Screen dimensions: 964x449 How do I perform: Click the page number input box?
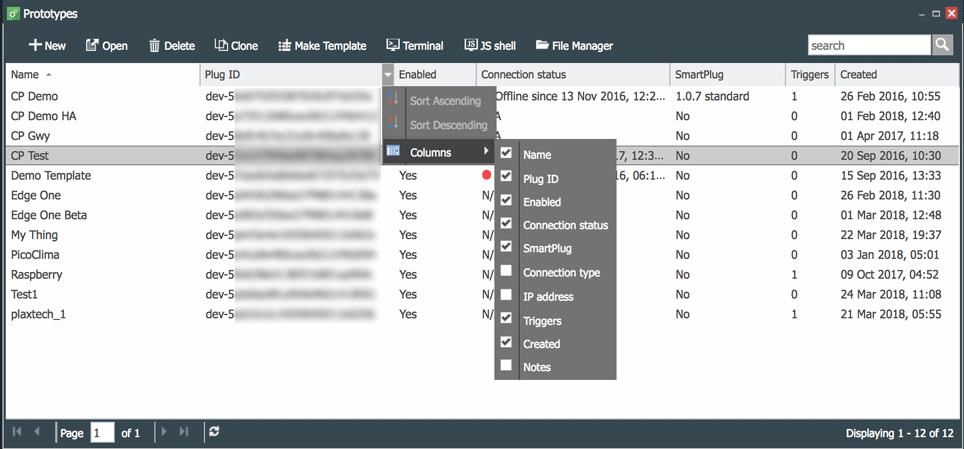pyautogui.click(x=103, y=433)
